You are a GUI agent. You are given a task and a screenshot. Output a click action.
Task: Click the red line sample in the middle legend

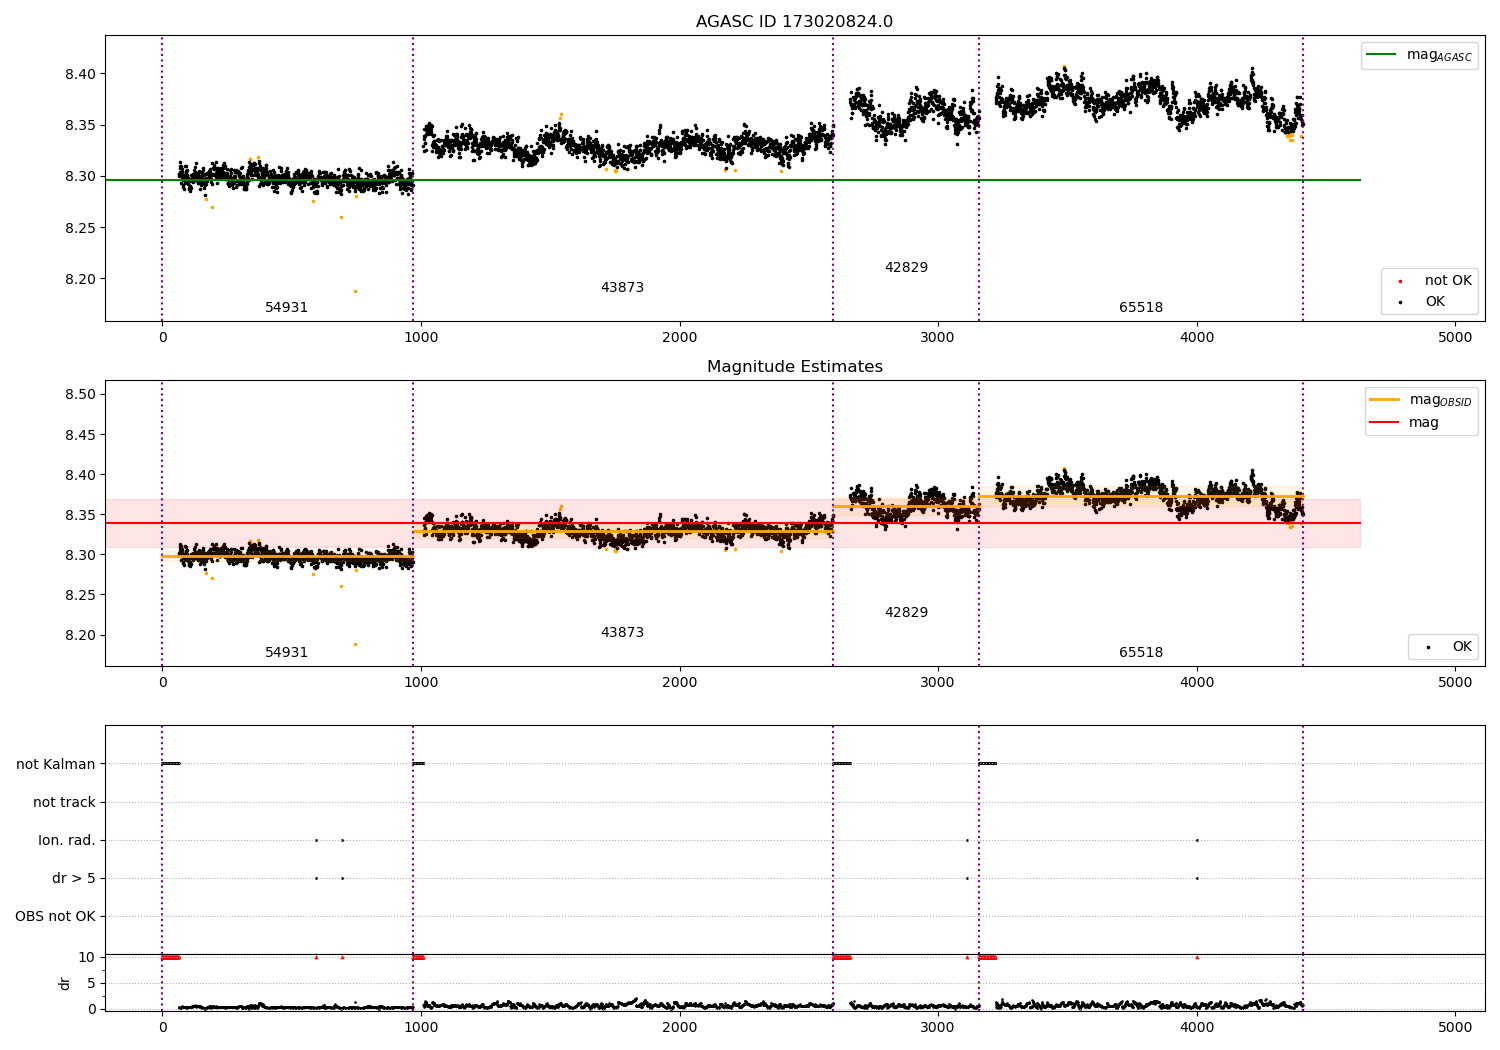point(1385,423)
